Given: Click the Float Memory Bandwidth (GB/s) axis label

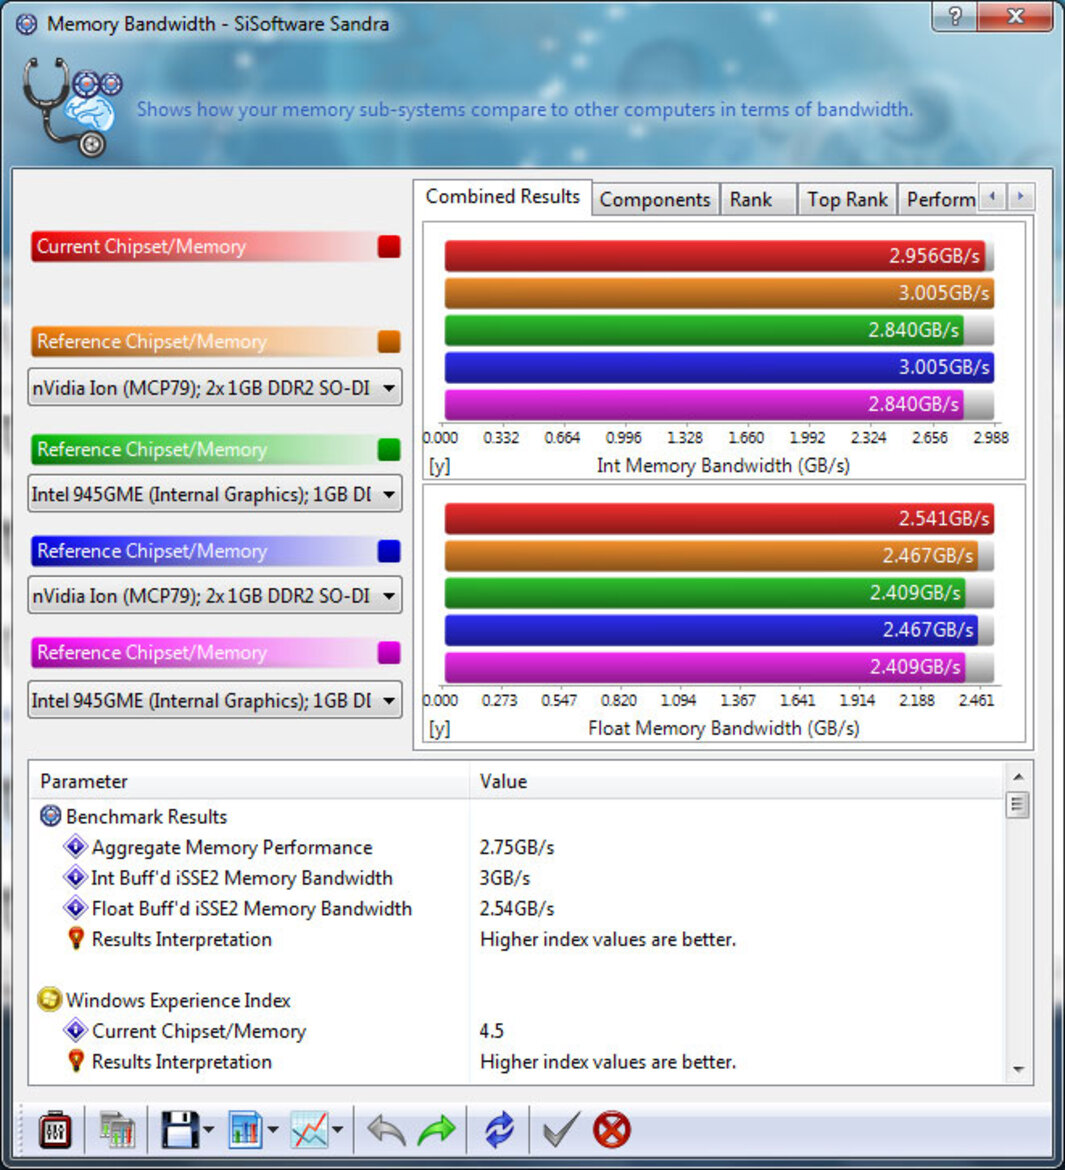Looking at the screenshot, I should point(724,728).
